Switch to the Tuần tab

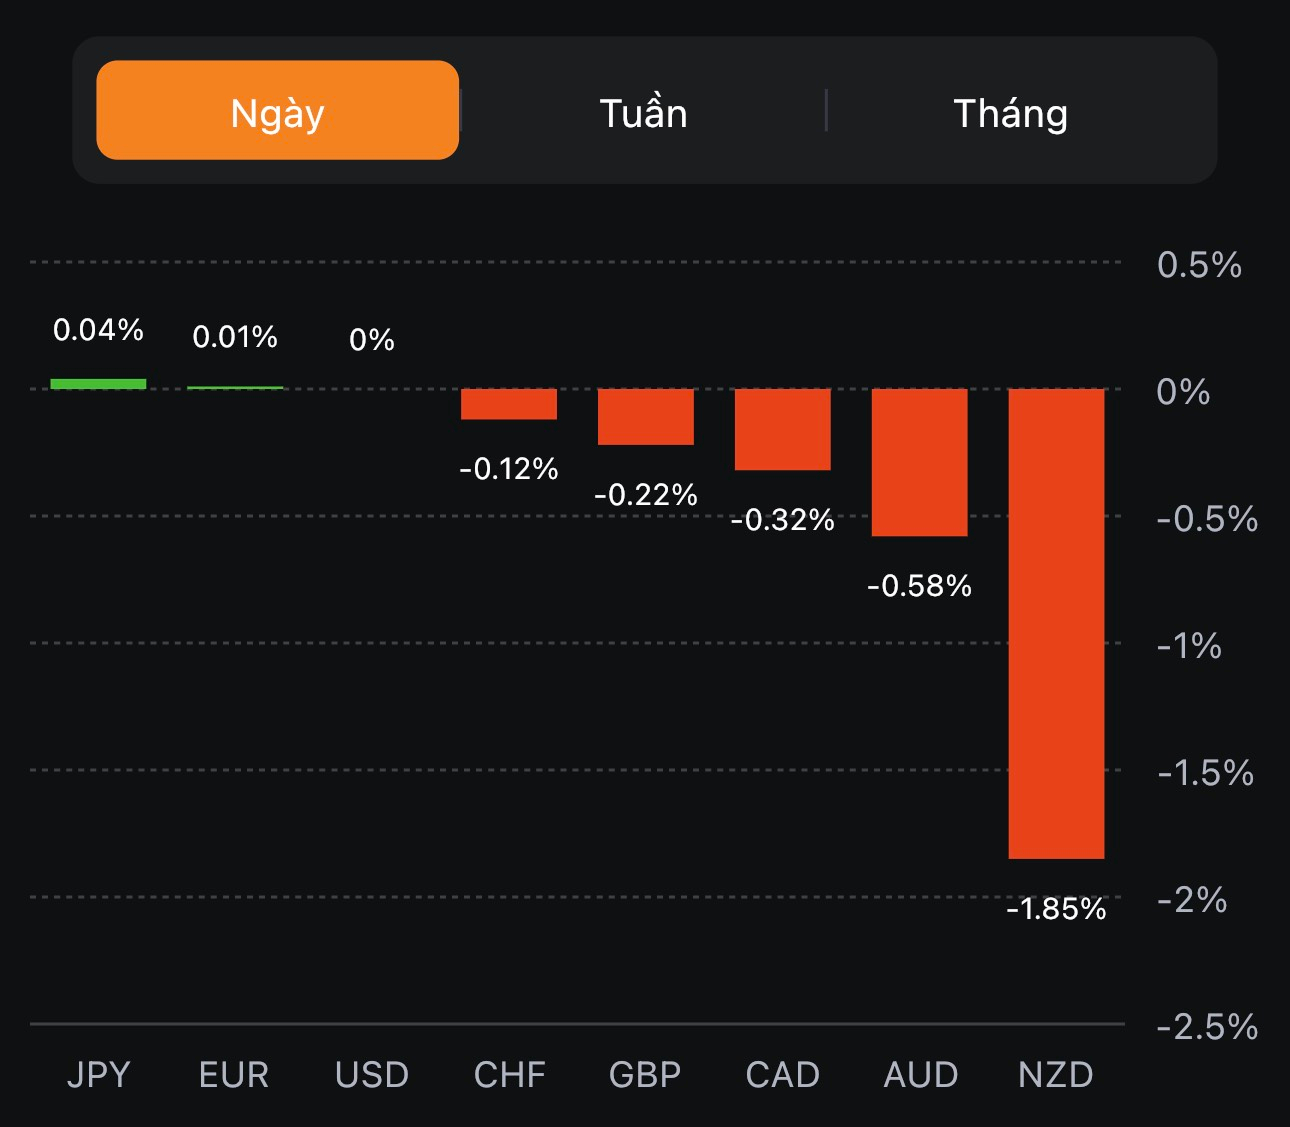click(643, 113)
